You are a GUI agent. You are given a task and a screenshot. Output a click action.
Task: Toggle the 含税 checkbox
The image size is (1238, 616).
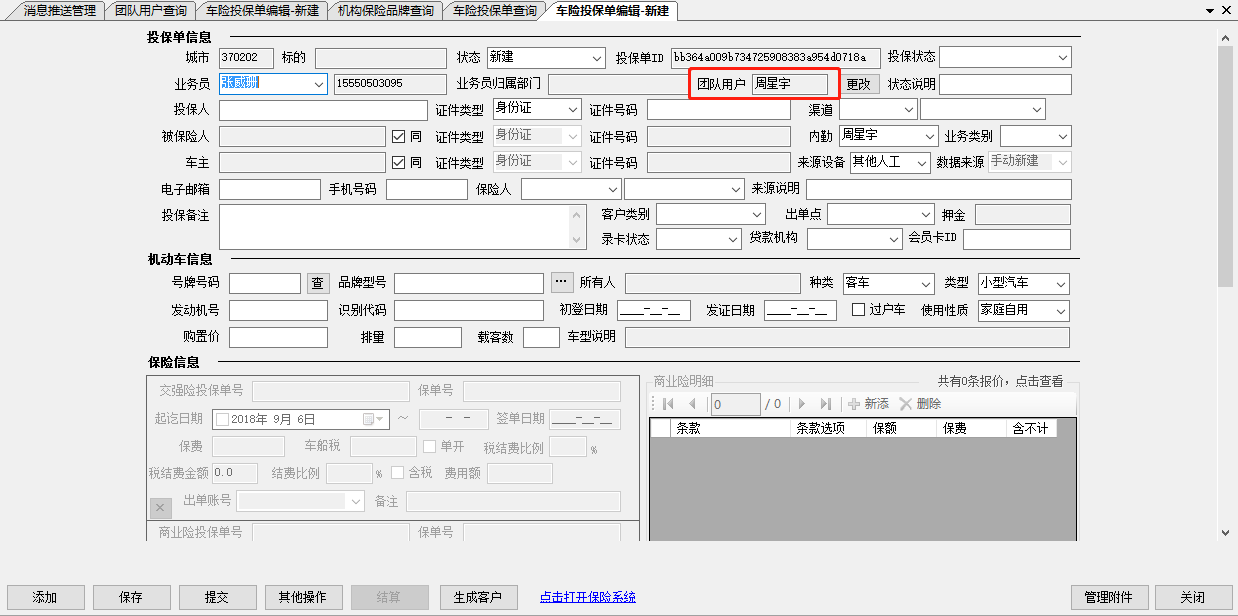[x=398, y=473]
